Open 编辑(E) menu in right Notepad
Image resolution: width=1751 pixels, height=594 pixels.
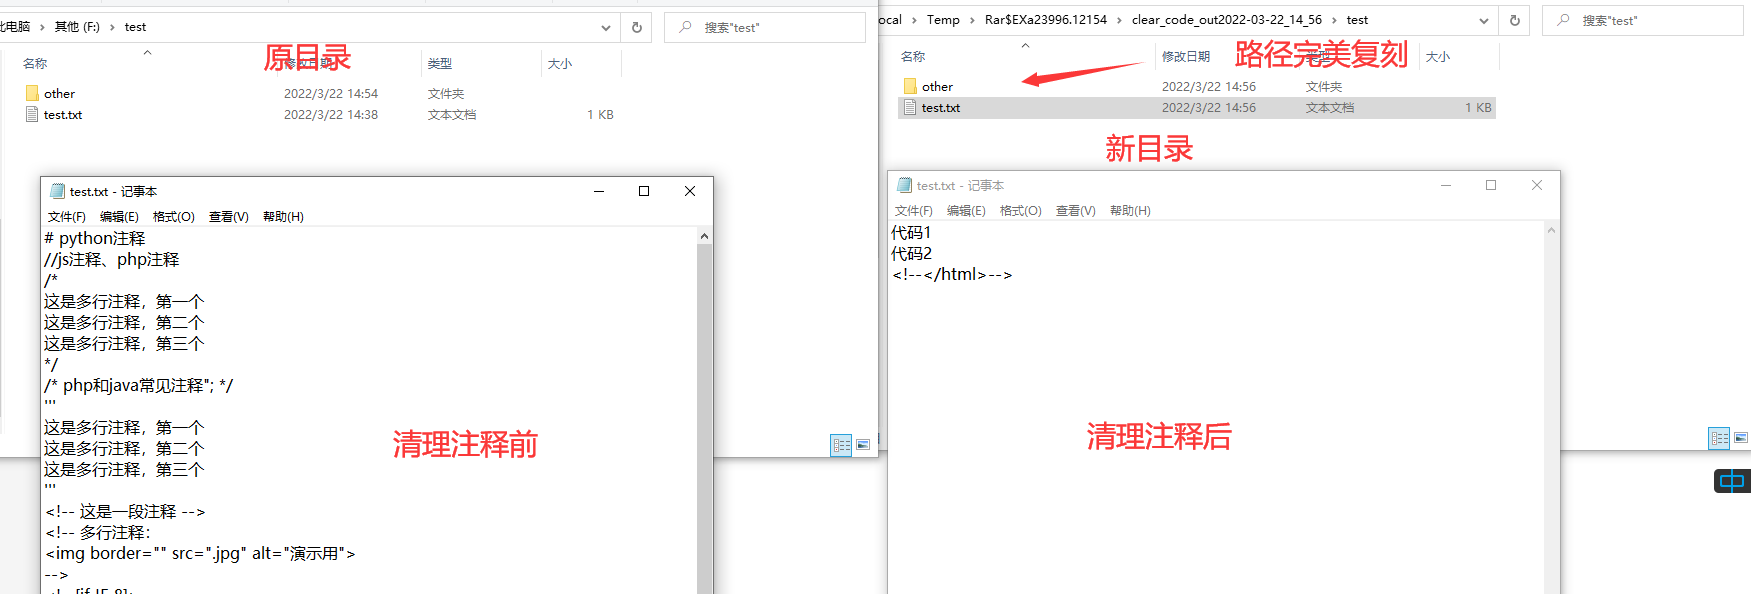coord(966,211)
